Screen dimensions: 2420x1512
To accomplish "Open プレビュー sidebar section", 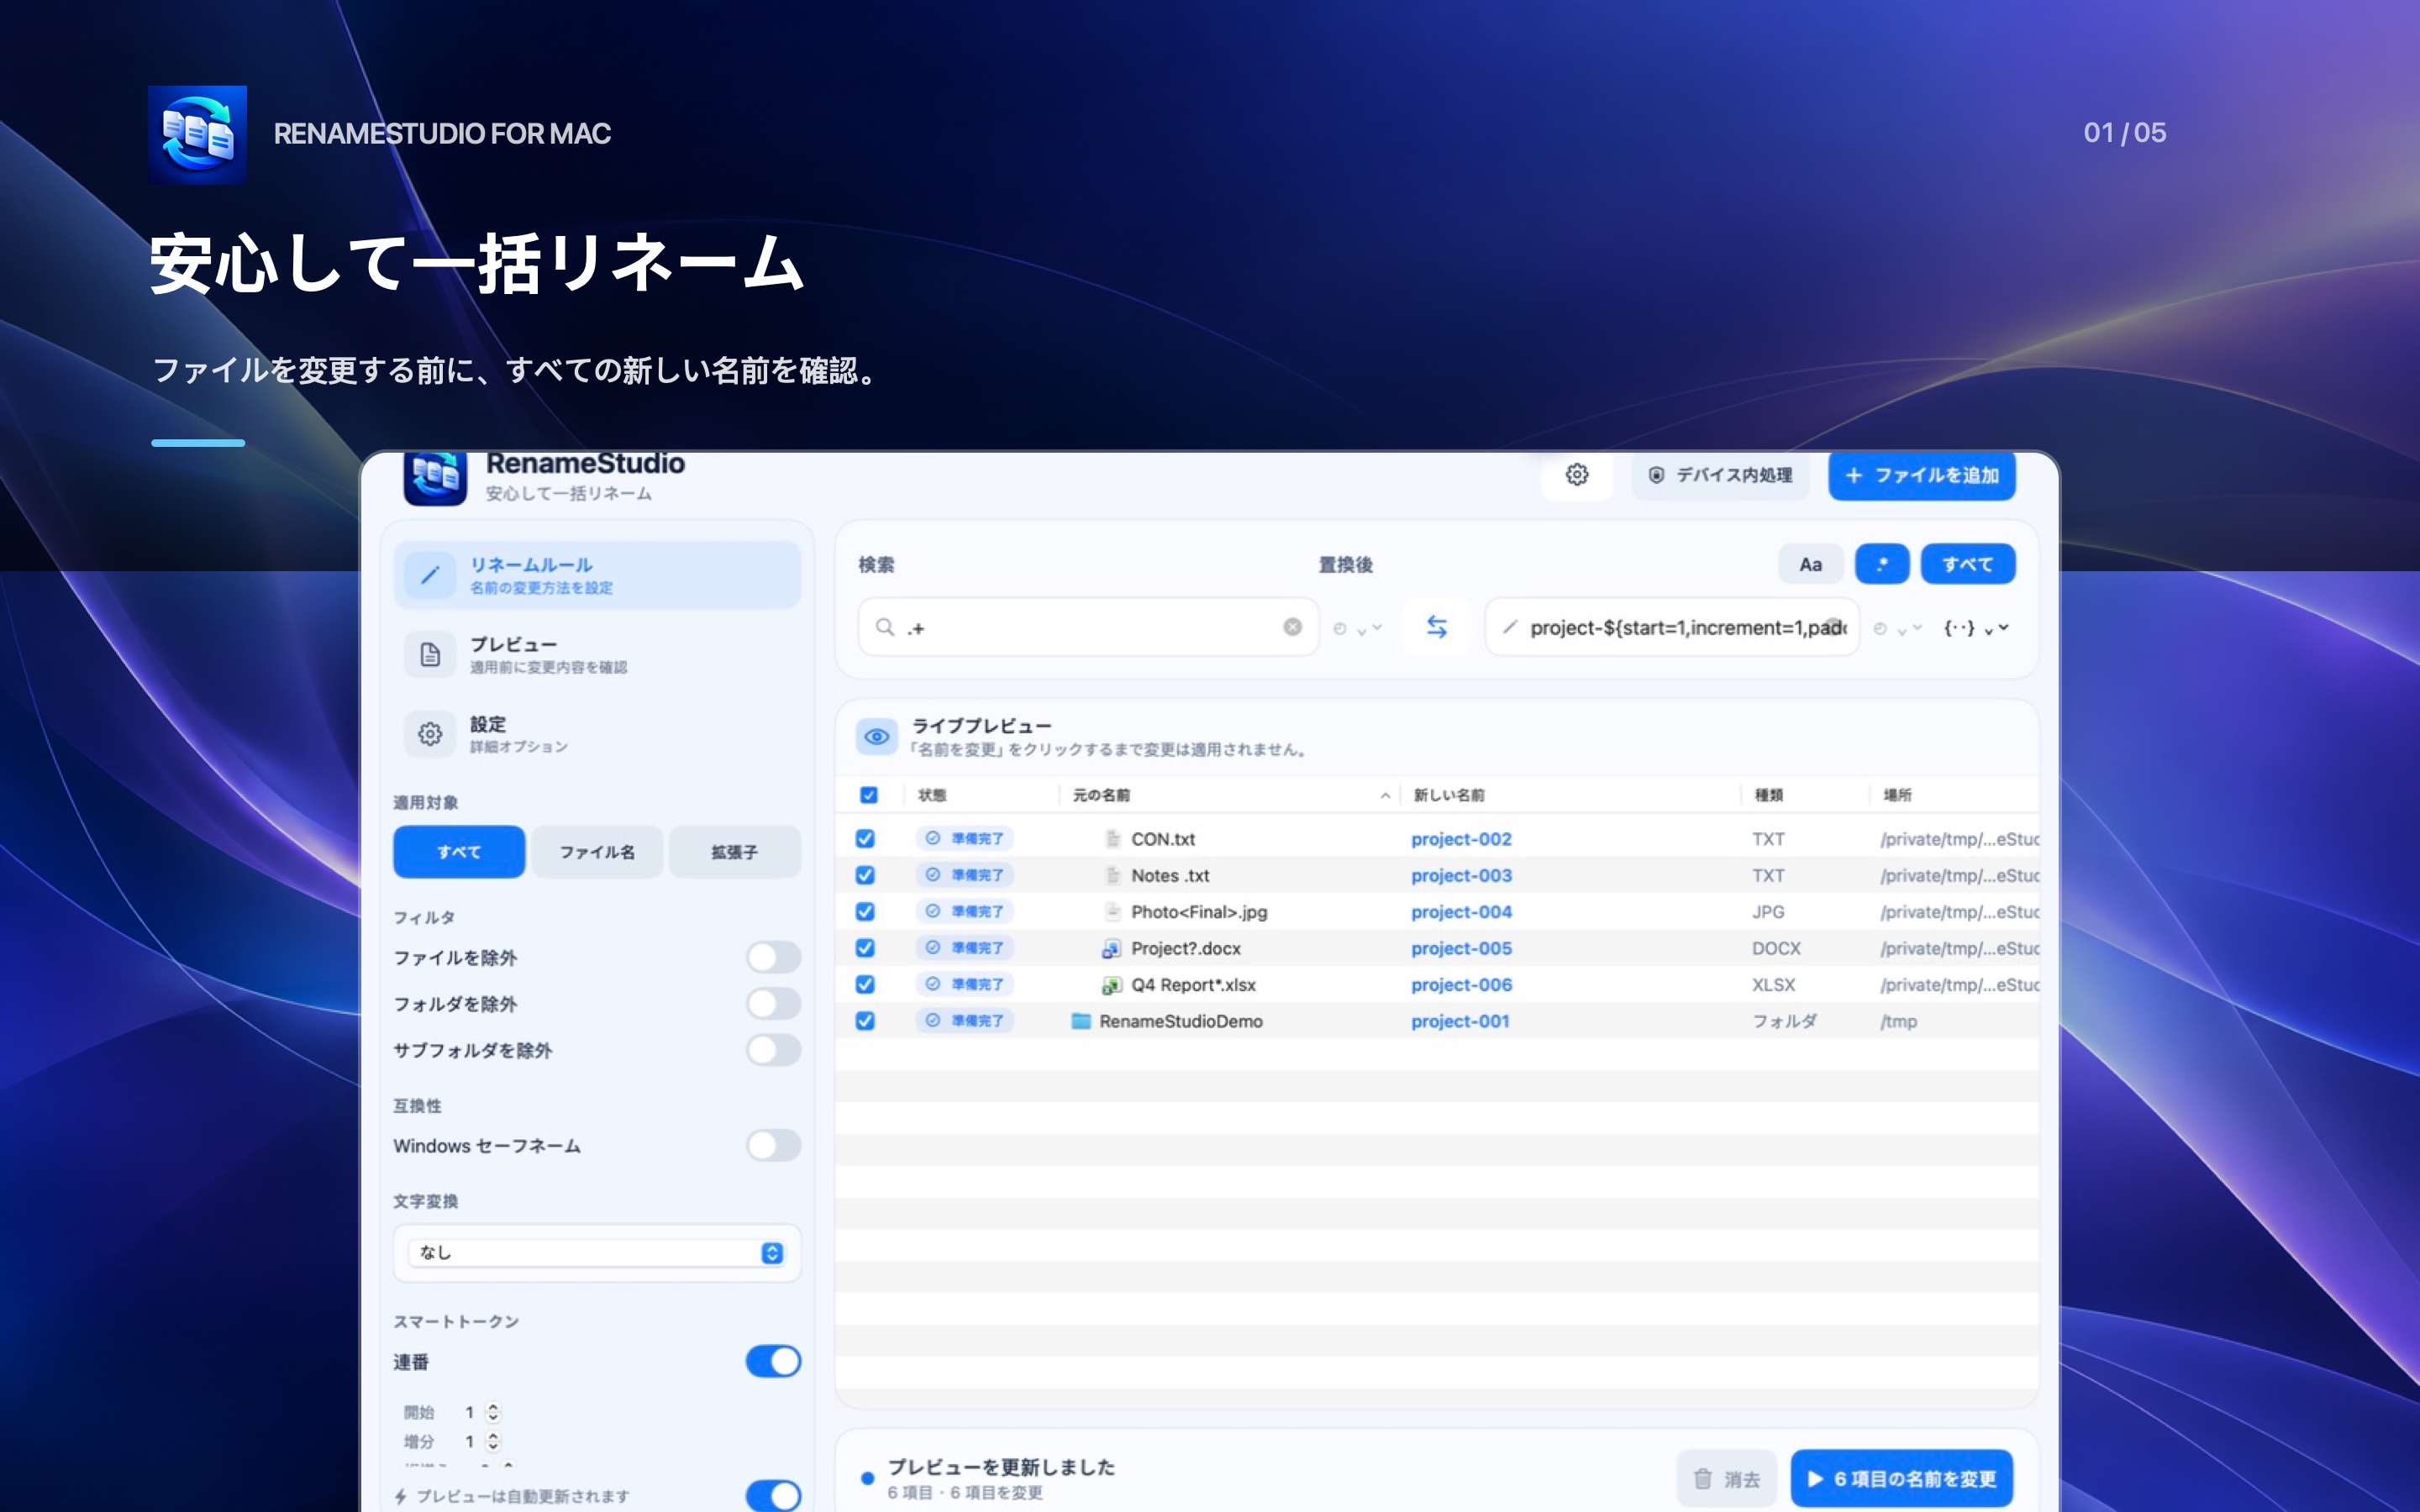I will point(597,655).
